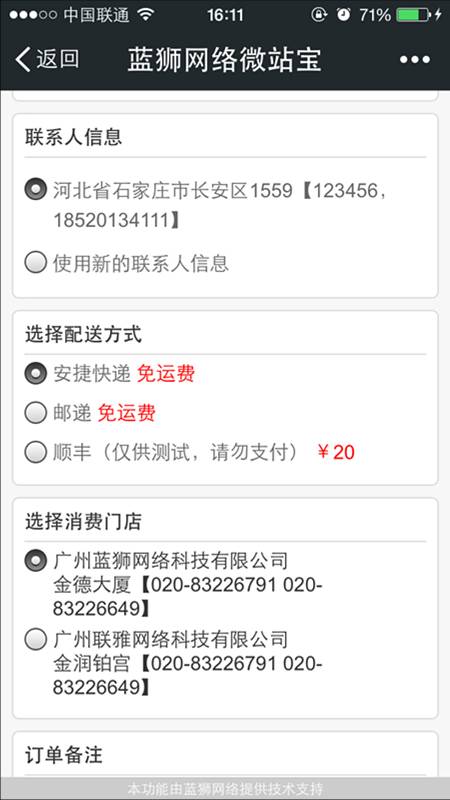Select 广州联雅网络科技有限公司 store
Image resolution: width=450 pixels, height=800 pixels.
coord(36,639)
